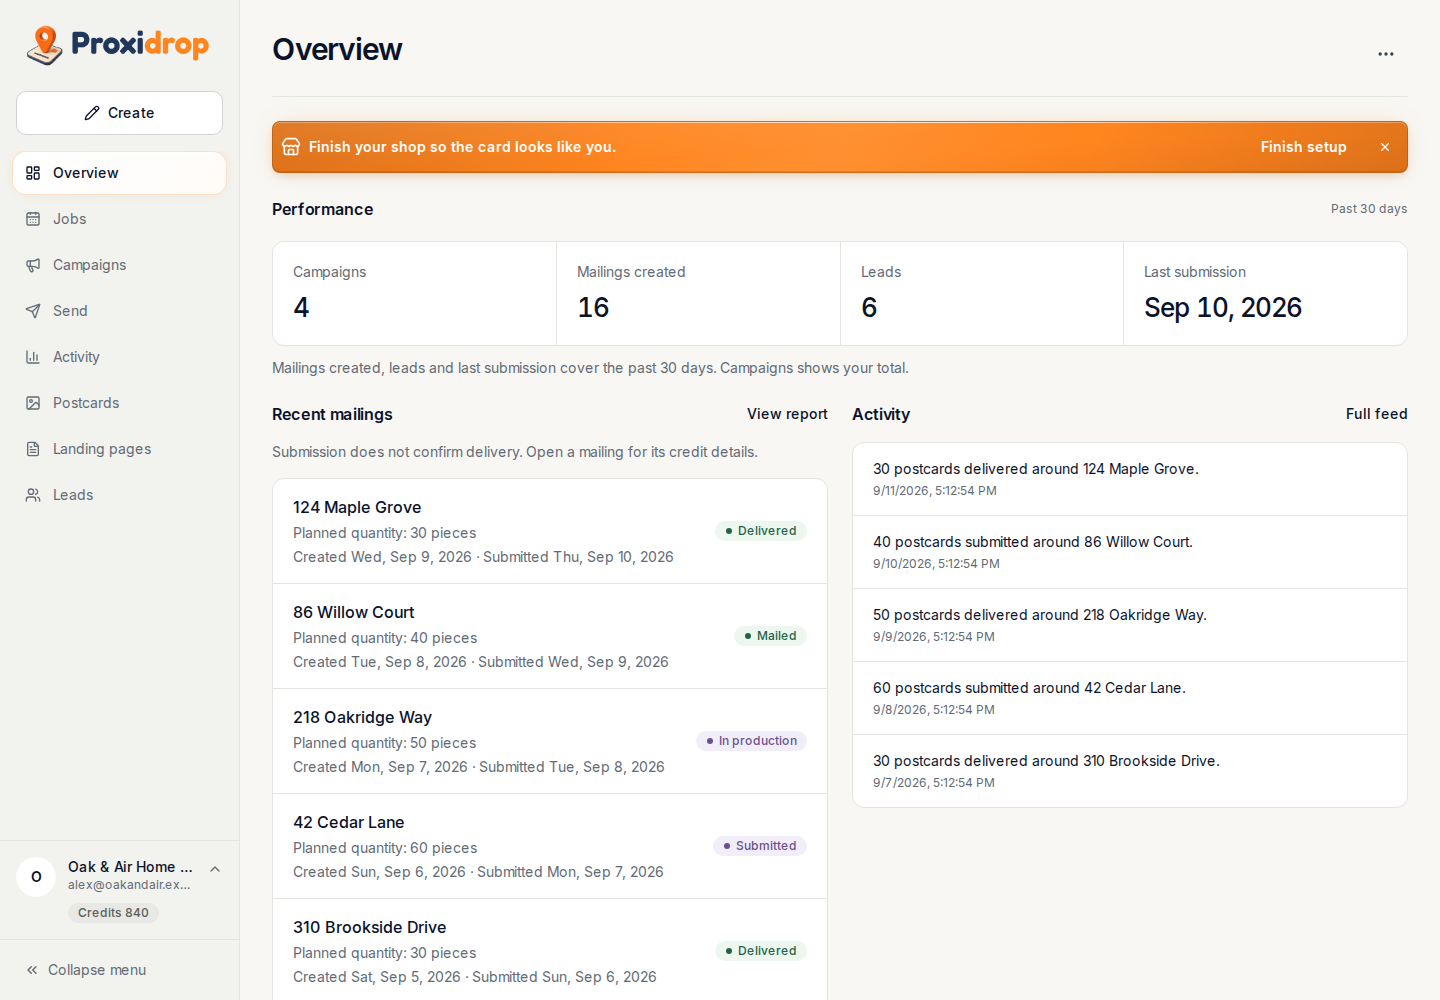1440x1000 pixels.
Task: Expand the Oak & Air Home account menu
Action: tap(214, 869)
